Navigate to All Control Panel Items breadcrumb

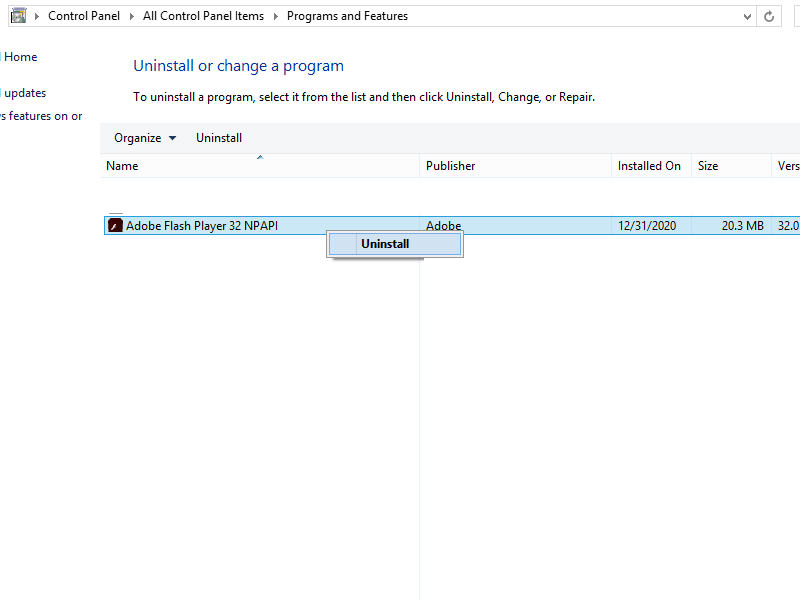[203, 16]
